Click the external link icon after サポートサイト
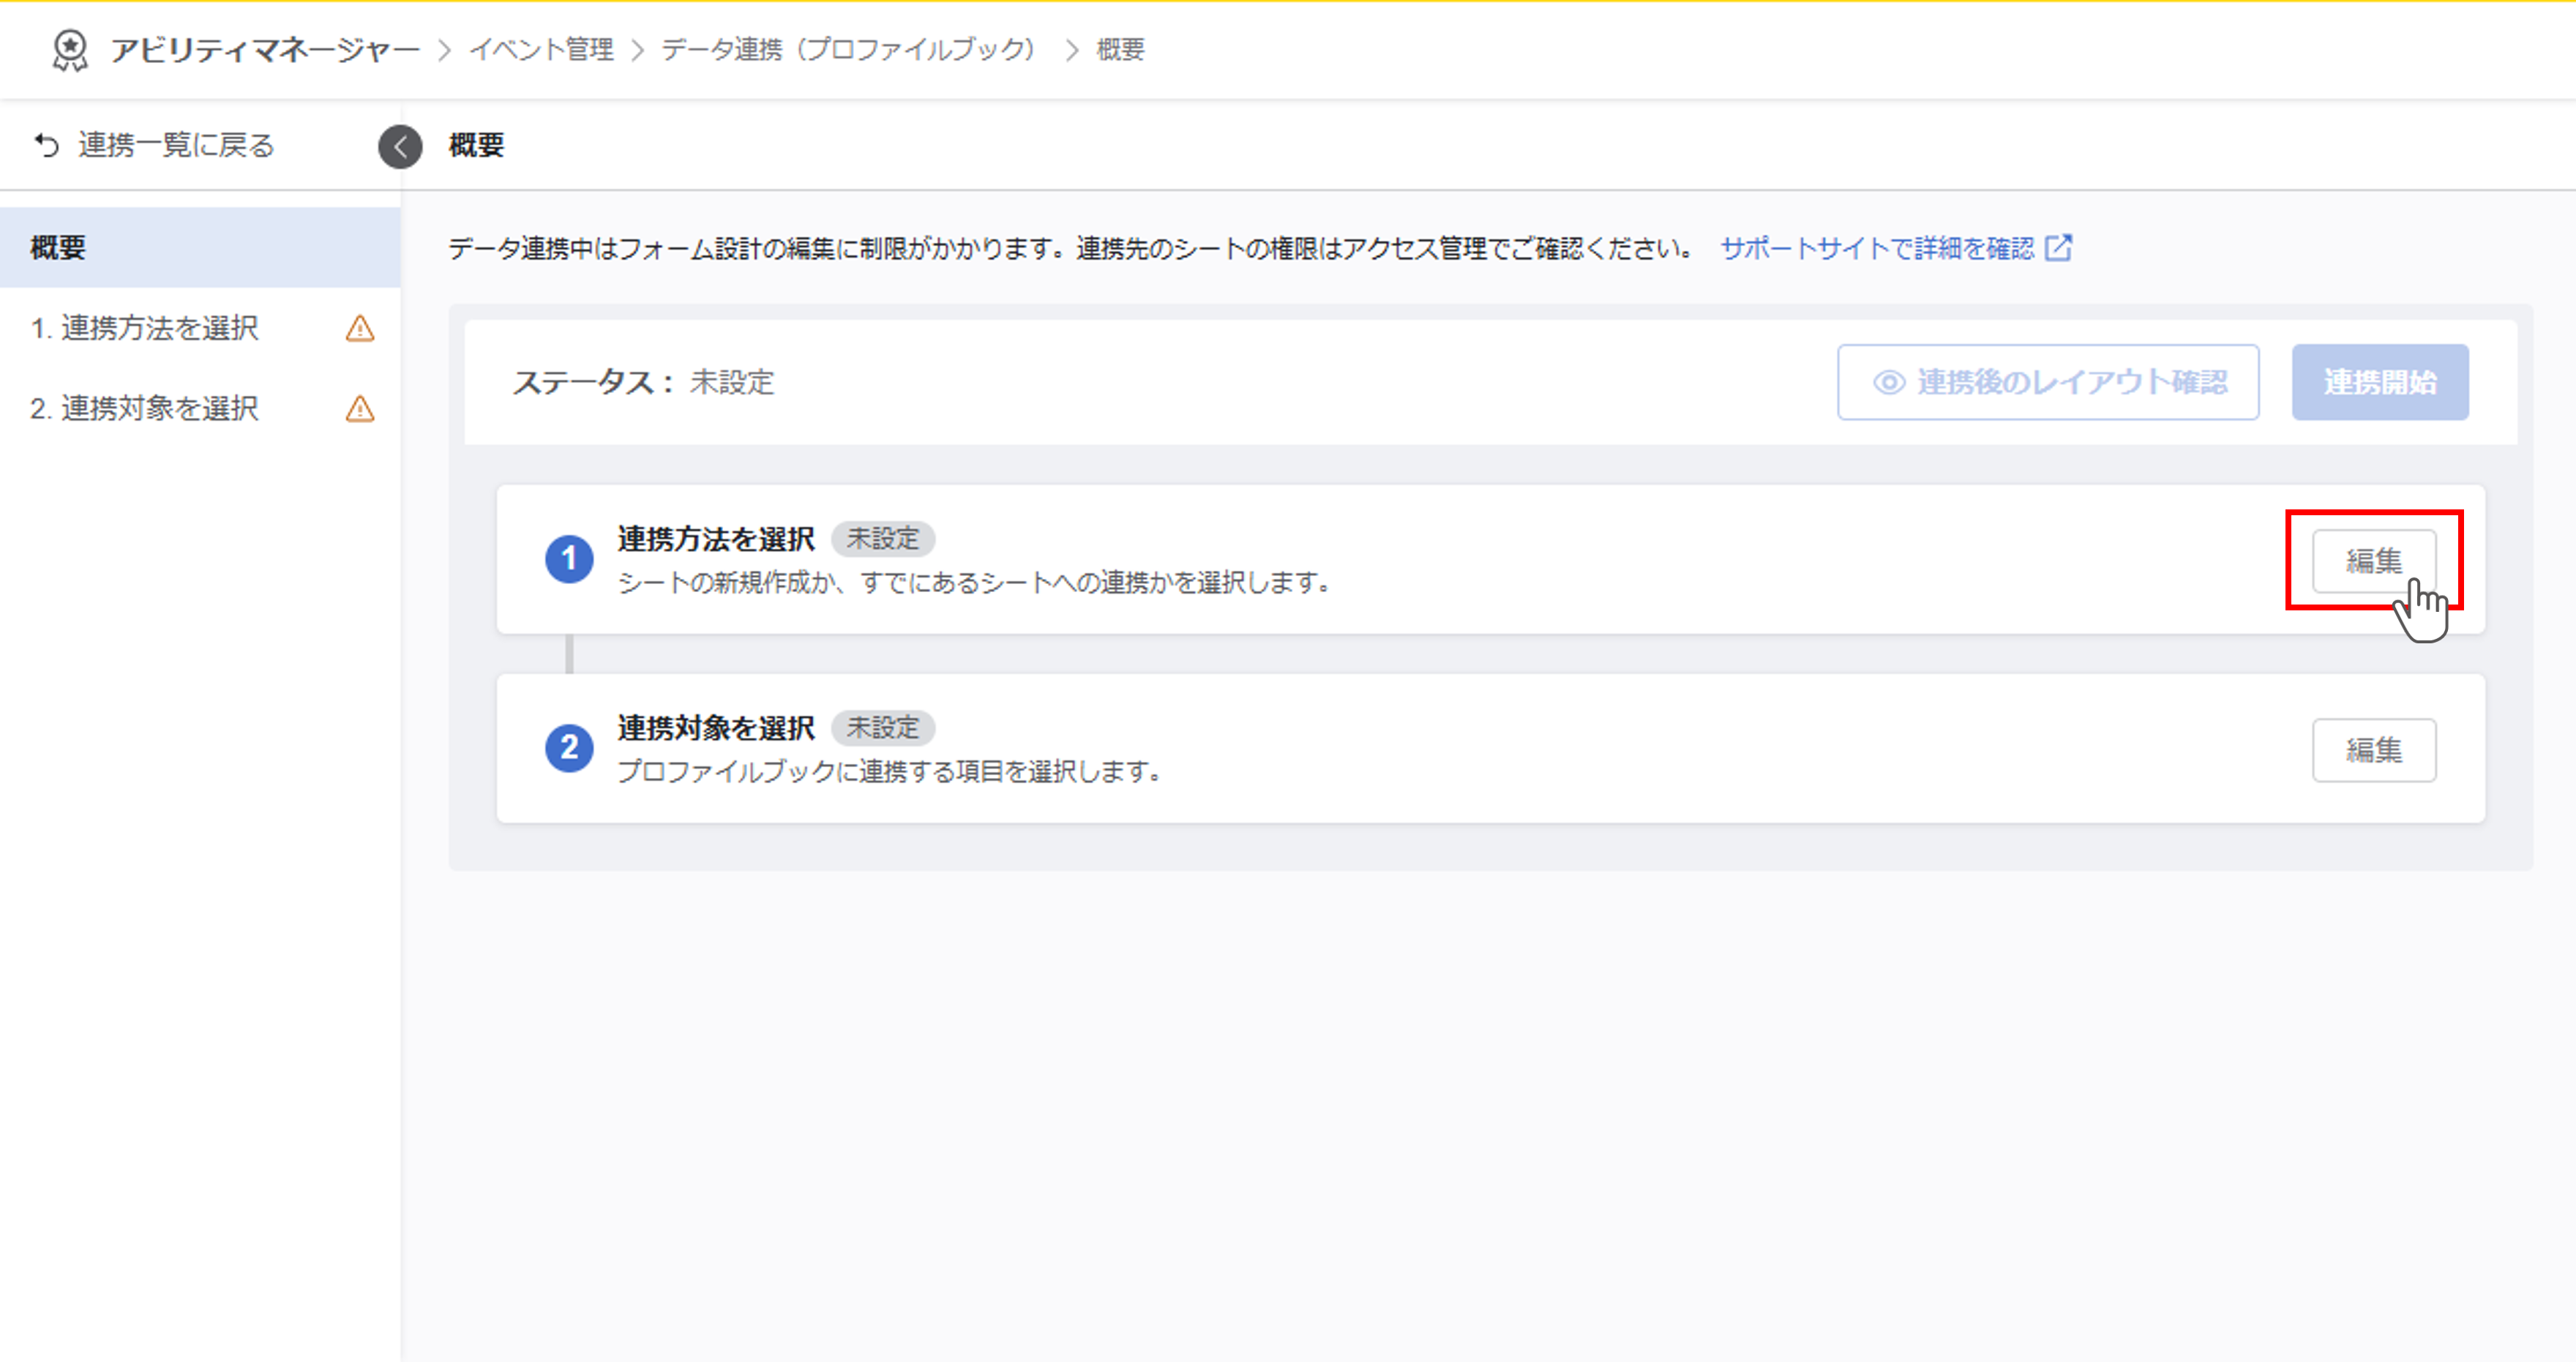2576x1362 pixels. tap(2058, 247)
